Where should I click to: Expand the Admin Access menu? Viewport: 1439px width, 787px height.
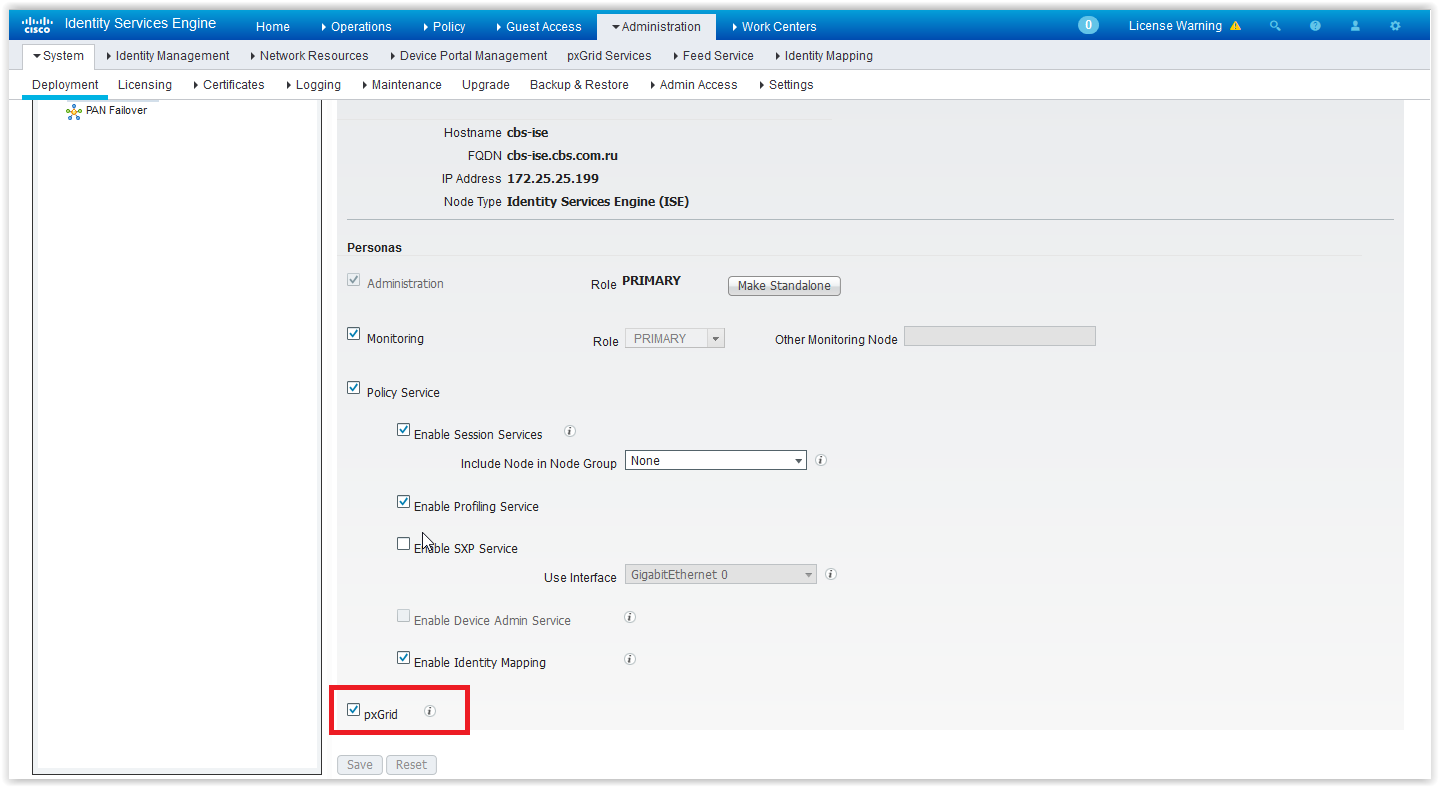click(694, 85)
